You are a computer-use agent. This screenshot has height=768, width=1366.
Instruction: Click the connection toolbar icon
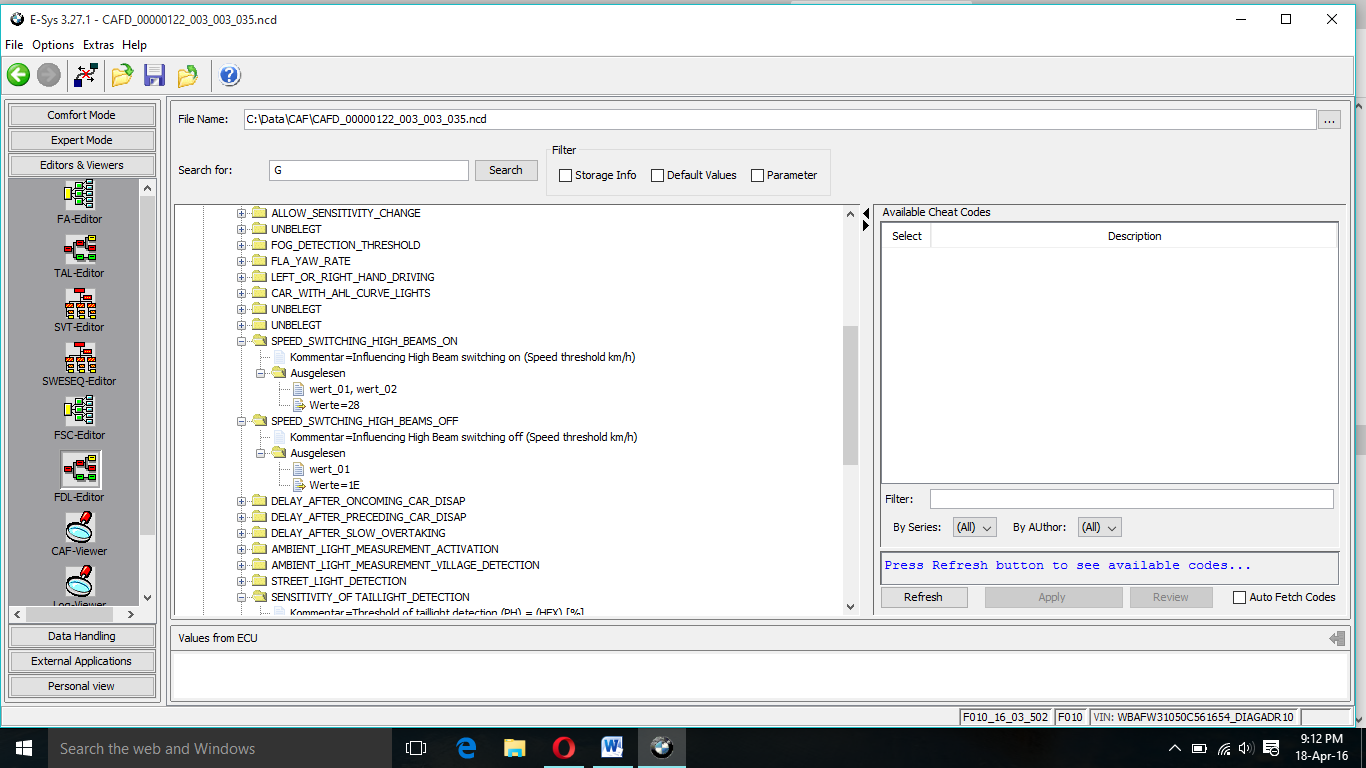(86, 75)
